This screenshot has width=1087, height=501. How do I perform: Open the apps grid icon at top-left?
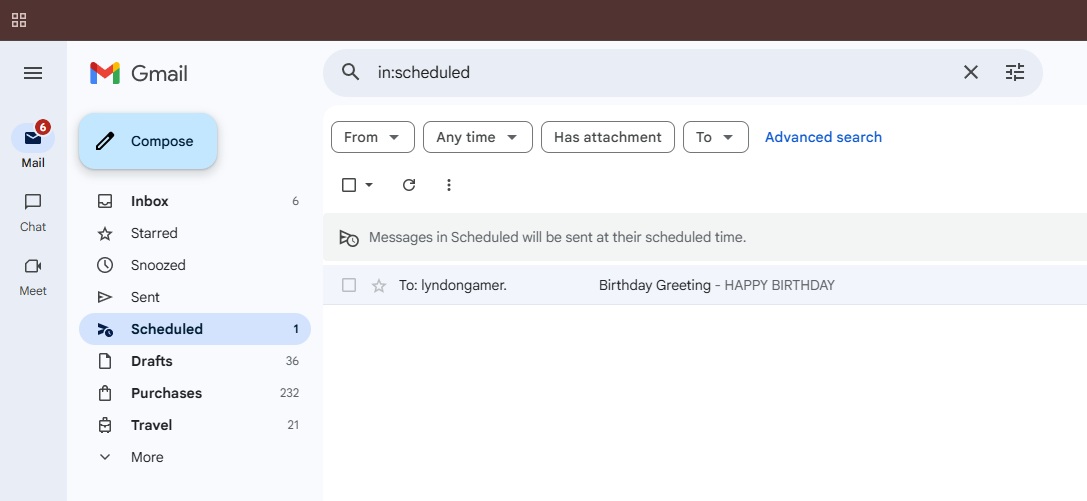19,20
